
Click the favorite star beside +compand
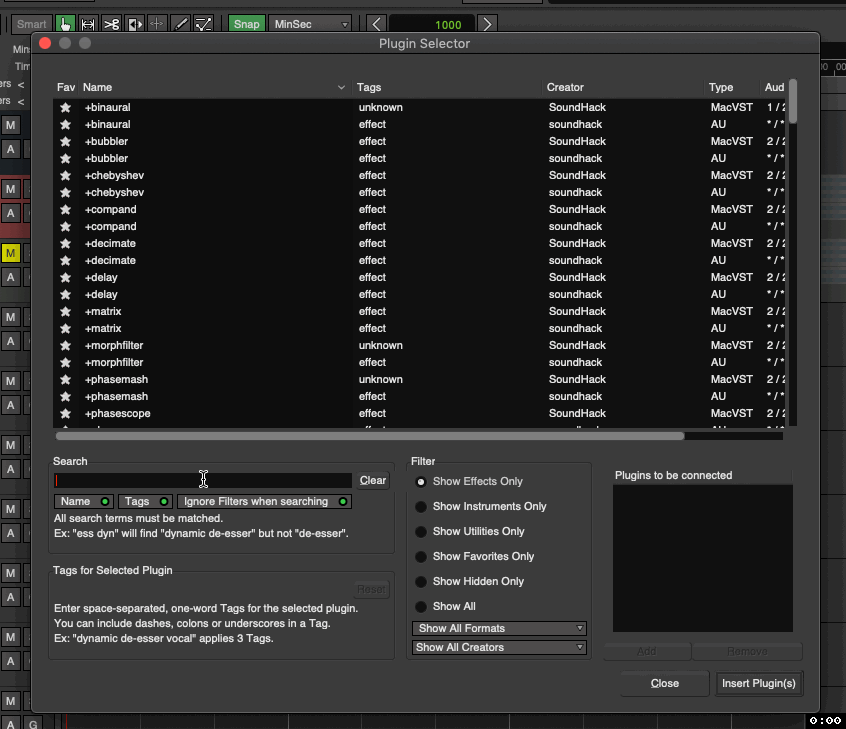point(65,209)
